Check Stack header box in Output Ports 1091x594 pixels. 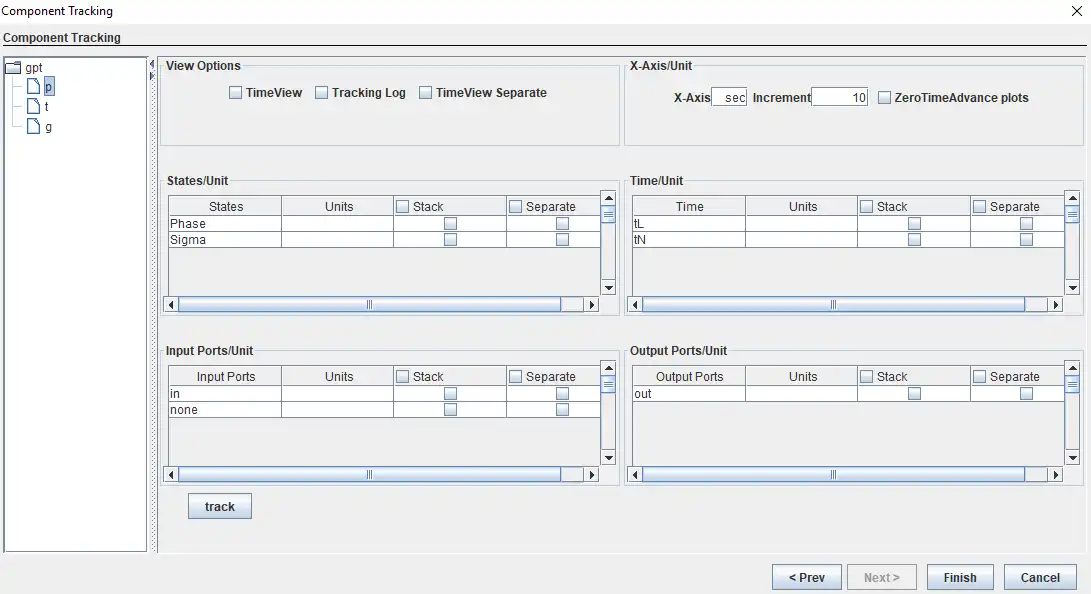[x=867, y=377]
